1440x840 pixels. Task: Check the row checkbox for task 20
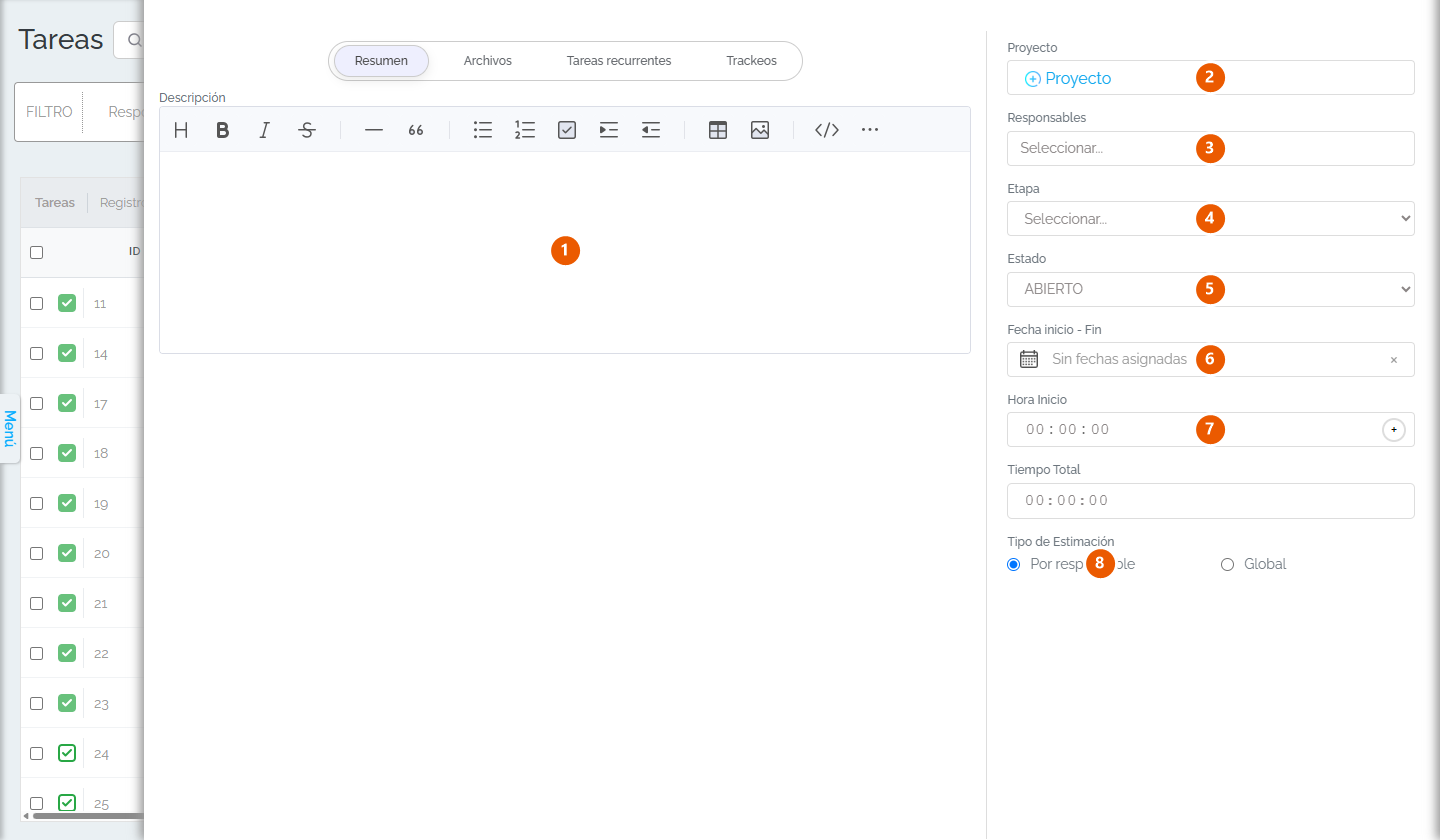click(37, 553)
